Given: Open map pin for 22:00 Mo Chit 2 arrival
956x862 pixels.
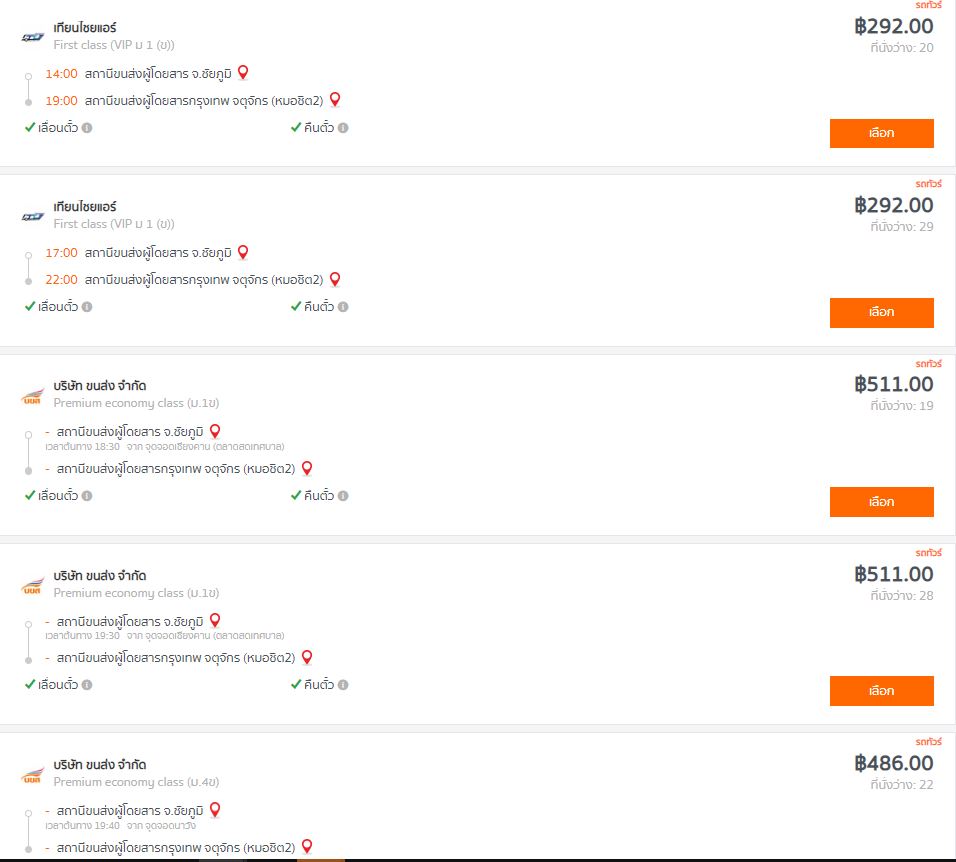Looking at the screenshot, I should tap(335, 279).
